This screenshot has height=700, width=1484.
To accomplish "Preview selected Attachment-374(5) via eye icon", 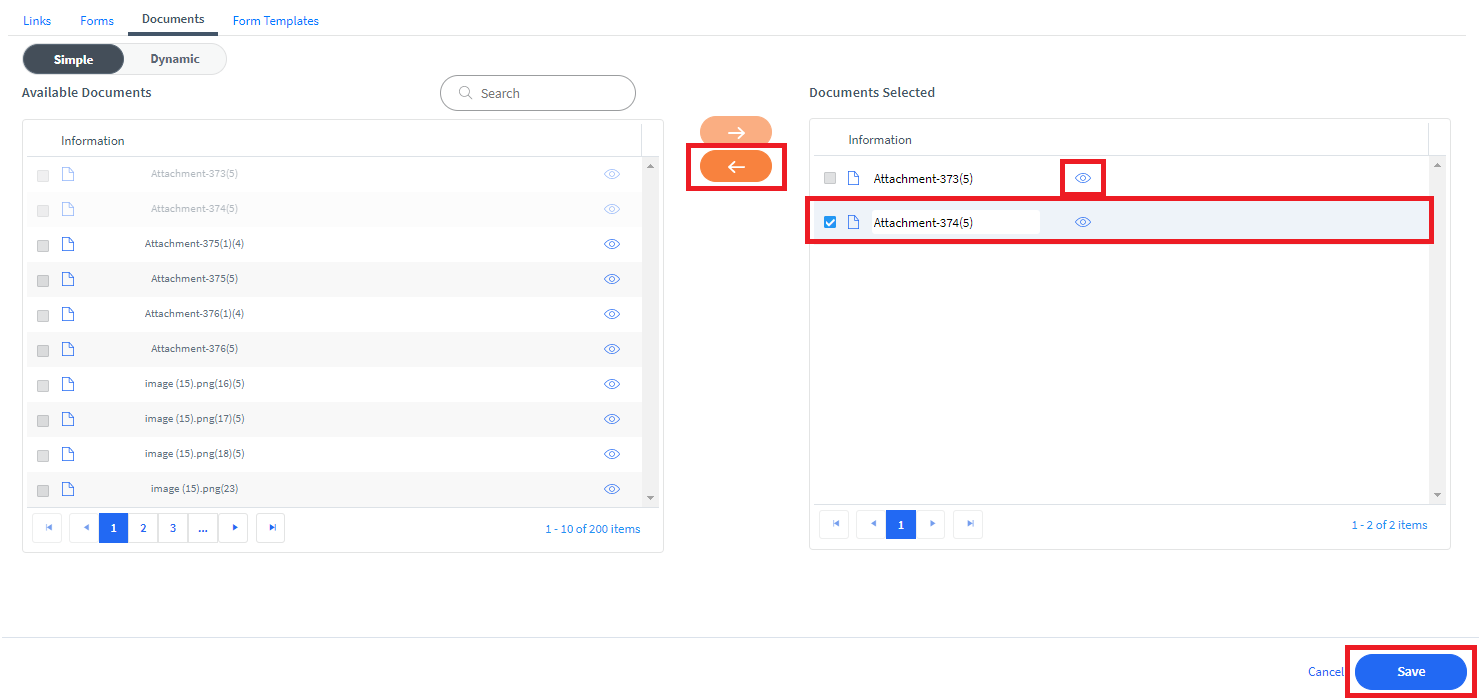I will coord(1082,222).
